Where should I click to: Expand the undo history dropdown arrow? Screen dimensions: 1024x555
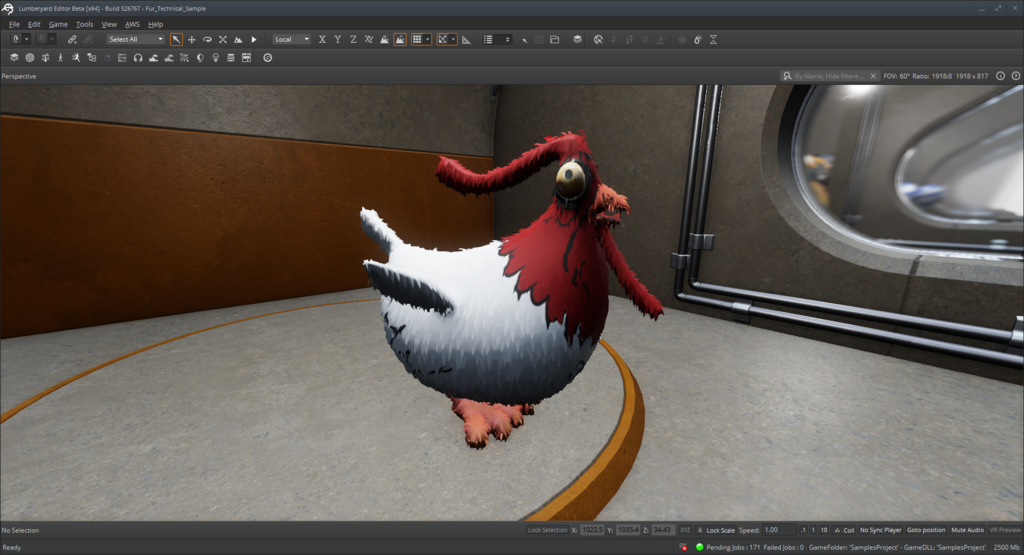(26, 39)
